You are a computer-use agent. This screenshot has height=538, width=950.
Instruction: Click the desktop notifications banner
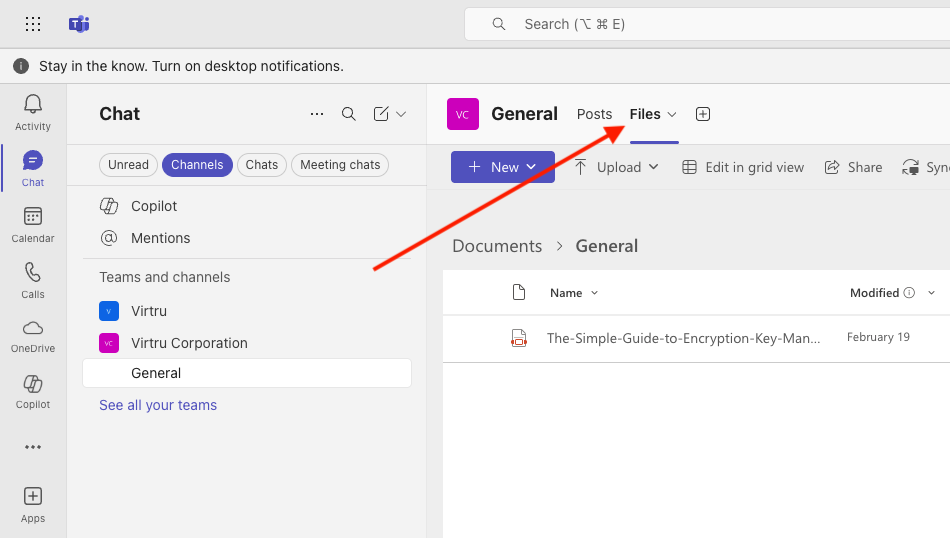(x=475, y=66)
